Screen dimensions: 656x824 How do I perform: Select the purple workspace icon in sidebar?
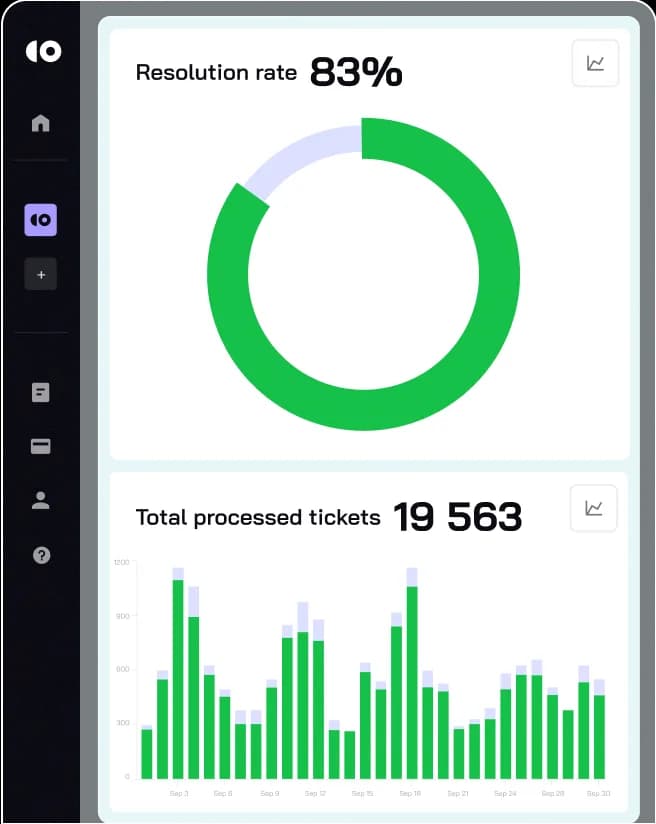coord(41,219)
